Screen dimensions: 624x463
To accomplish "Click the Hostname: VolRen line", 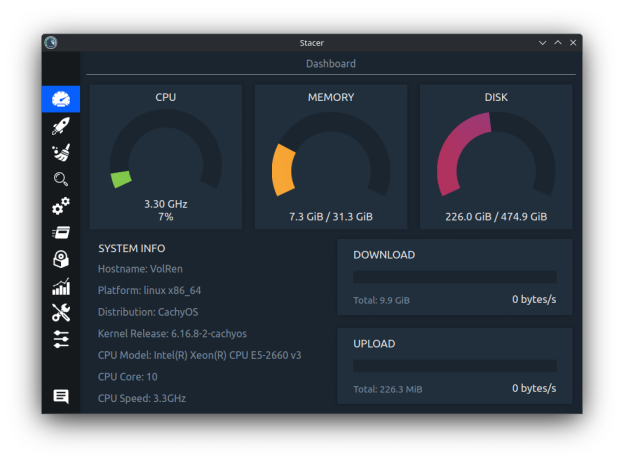I will tap(140, 269).
